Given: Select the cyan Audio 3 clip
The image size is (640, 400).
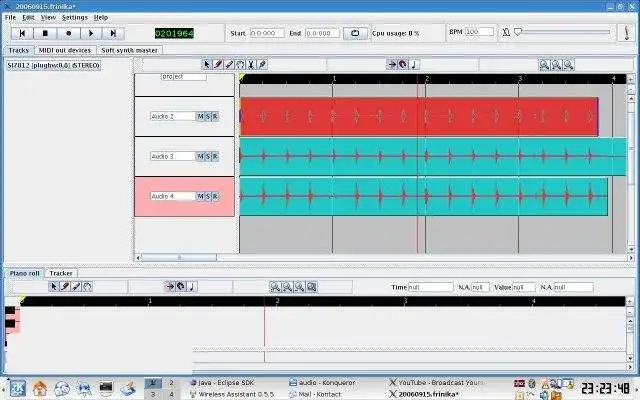Looking at the screenshot, I should (433, 157).
